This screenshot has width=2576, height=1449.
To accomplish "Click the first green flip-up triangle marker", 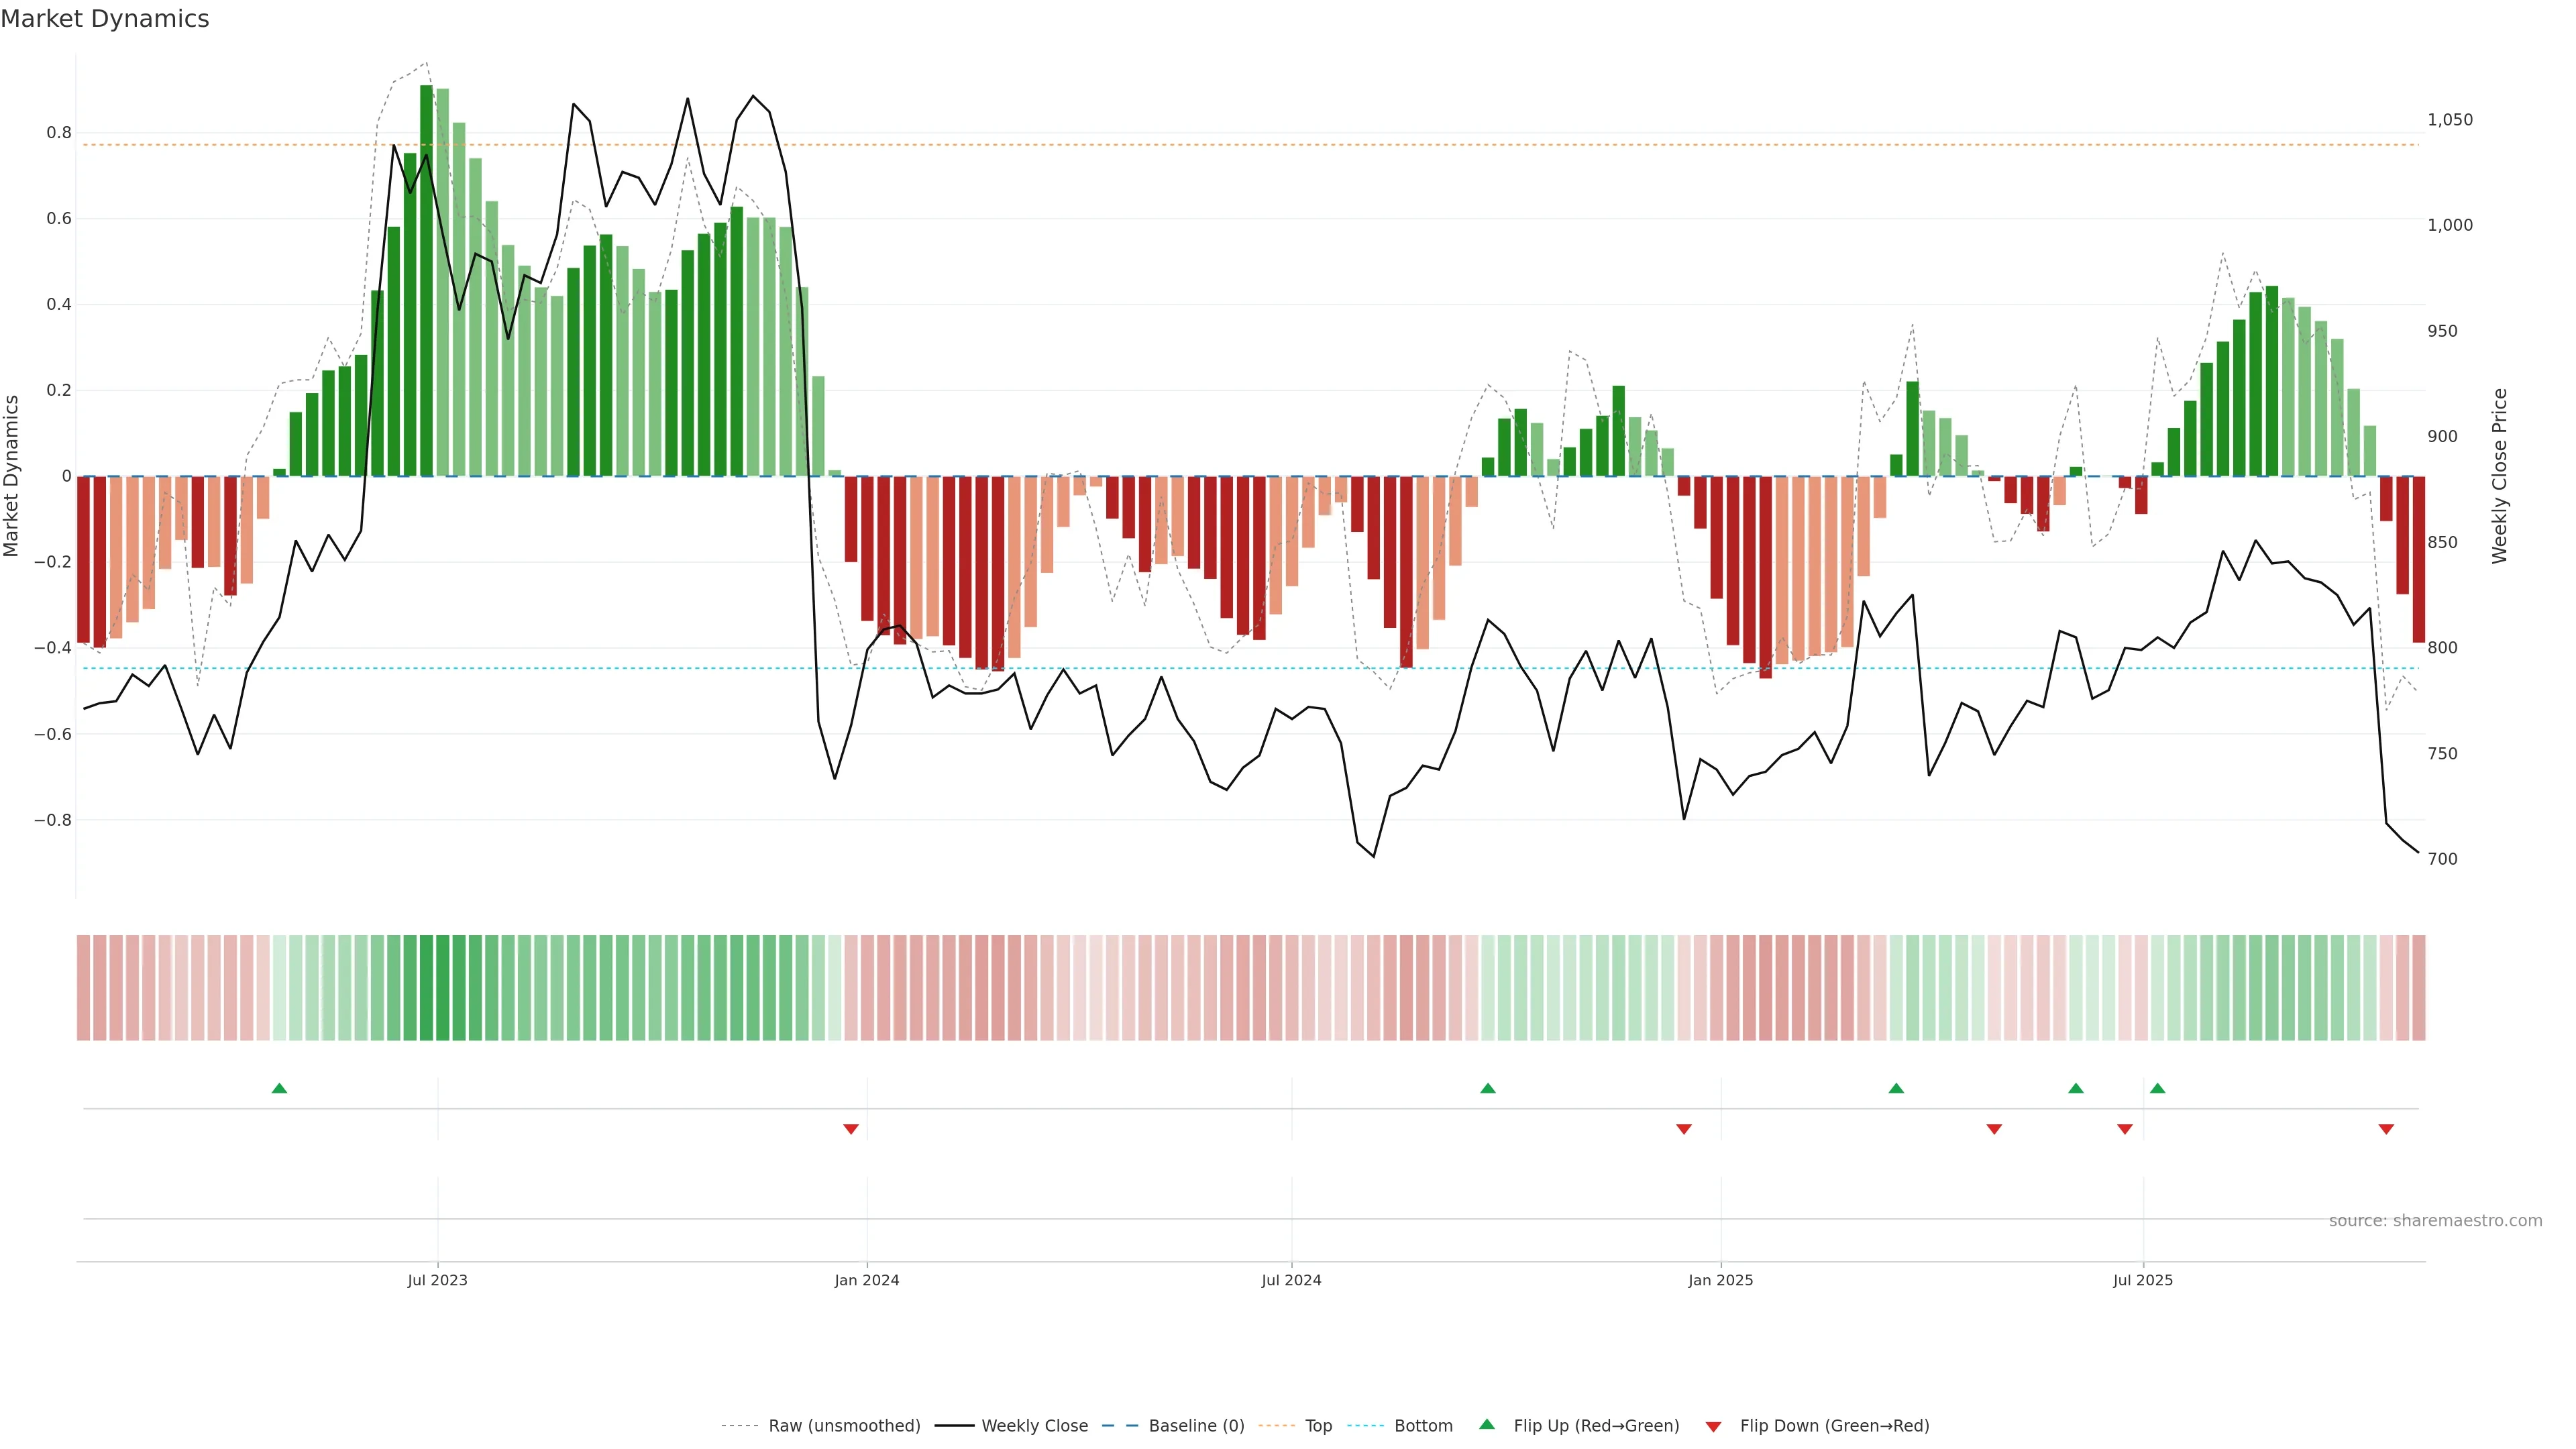I will (x=279, y=1088).
